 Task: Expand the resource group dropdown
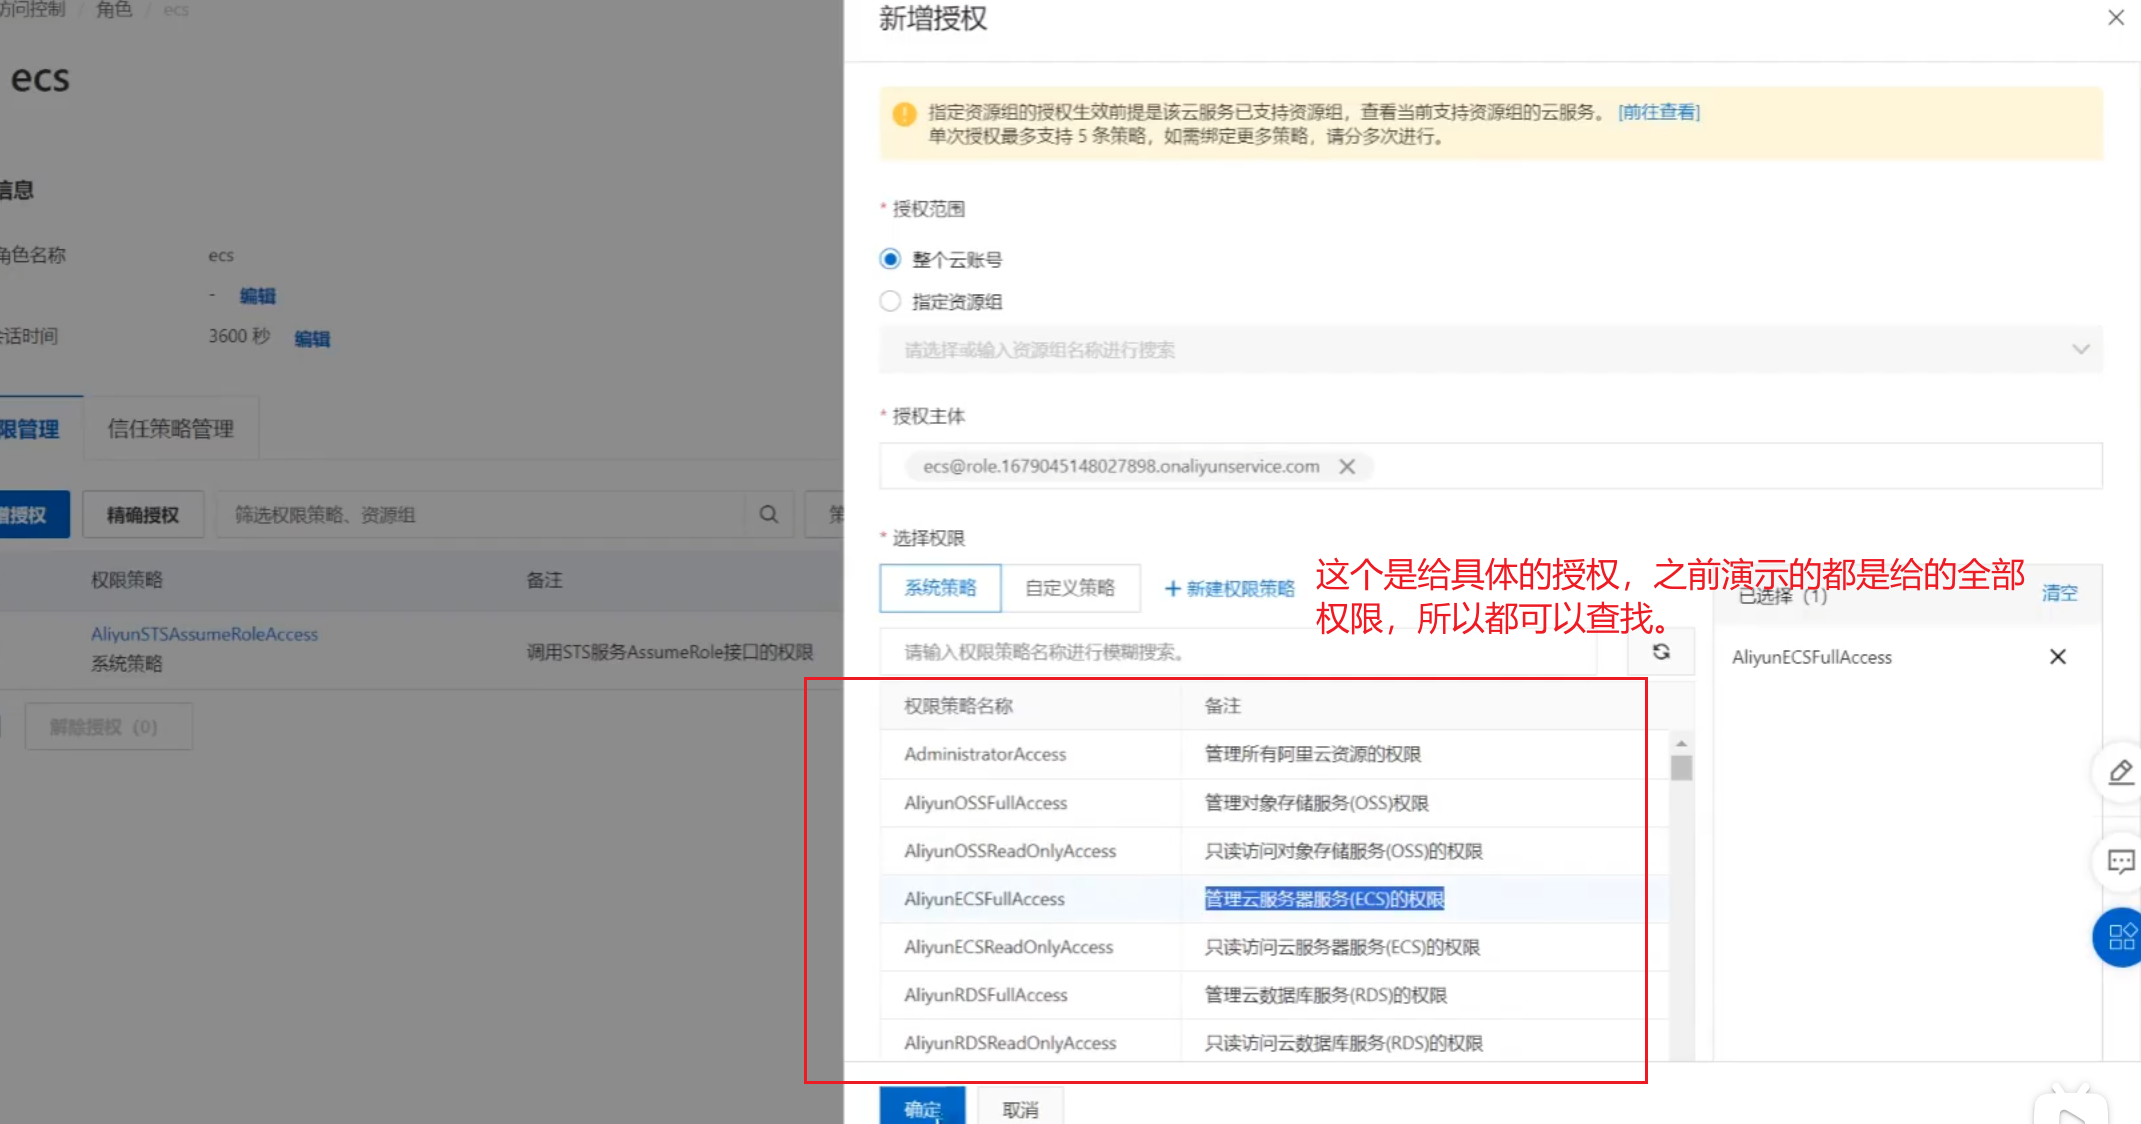pos(2080,350)
